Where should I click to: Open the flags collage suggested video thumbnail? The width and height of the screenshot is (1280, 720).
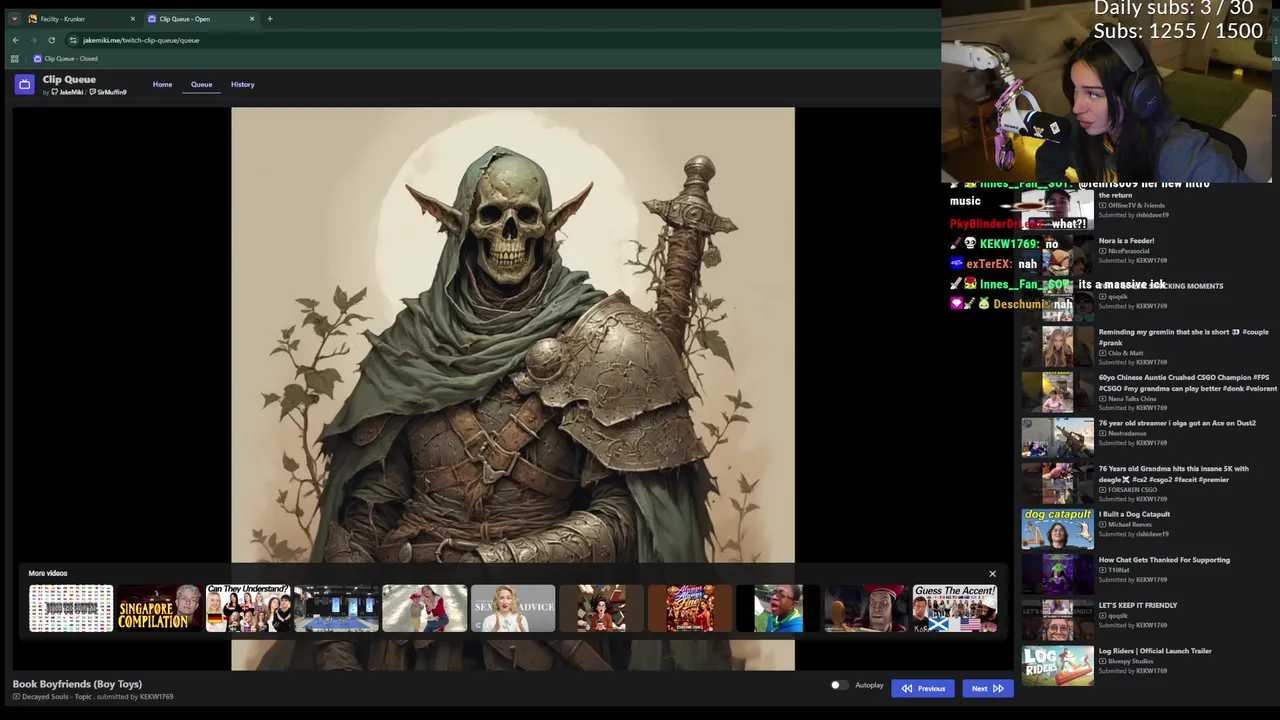coord(71,609)
